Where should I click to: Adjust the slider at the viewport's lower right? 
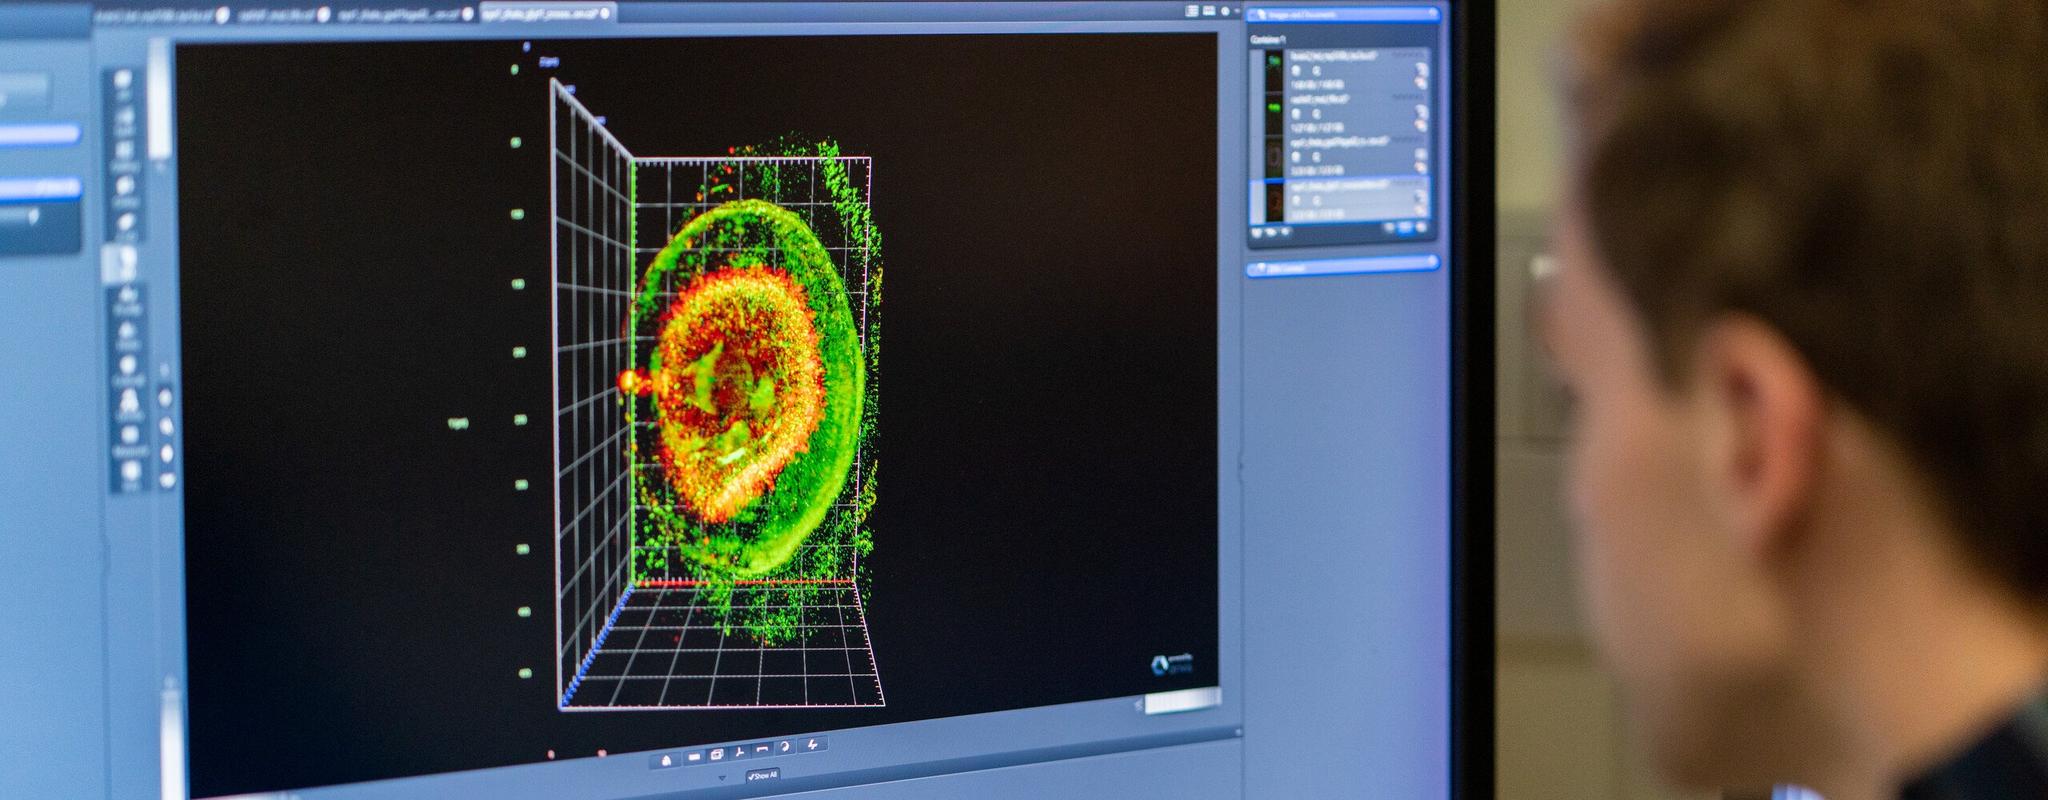(1181, 702)
